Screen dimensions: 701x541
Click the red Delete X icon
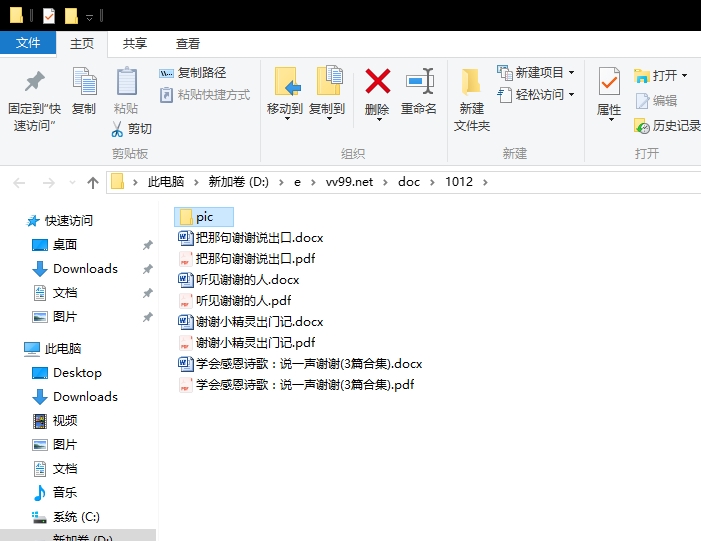click(378, 81)
